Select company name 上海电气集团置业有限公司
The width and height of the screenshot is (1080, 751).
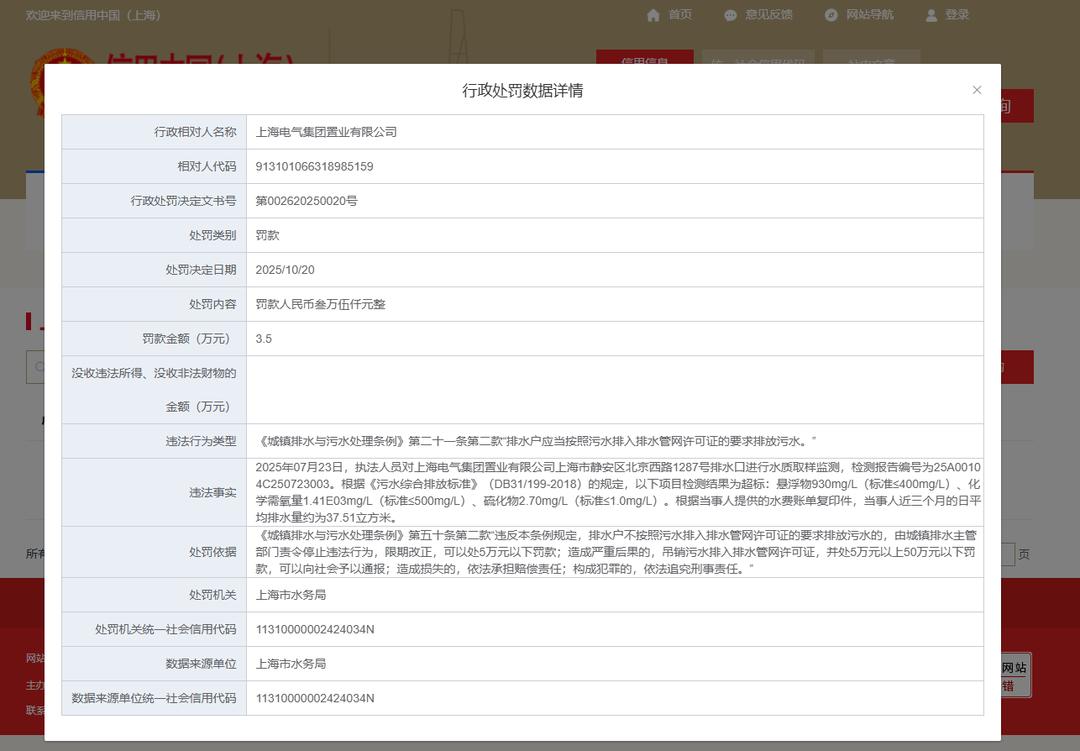327,132
